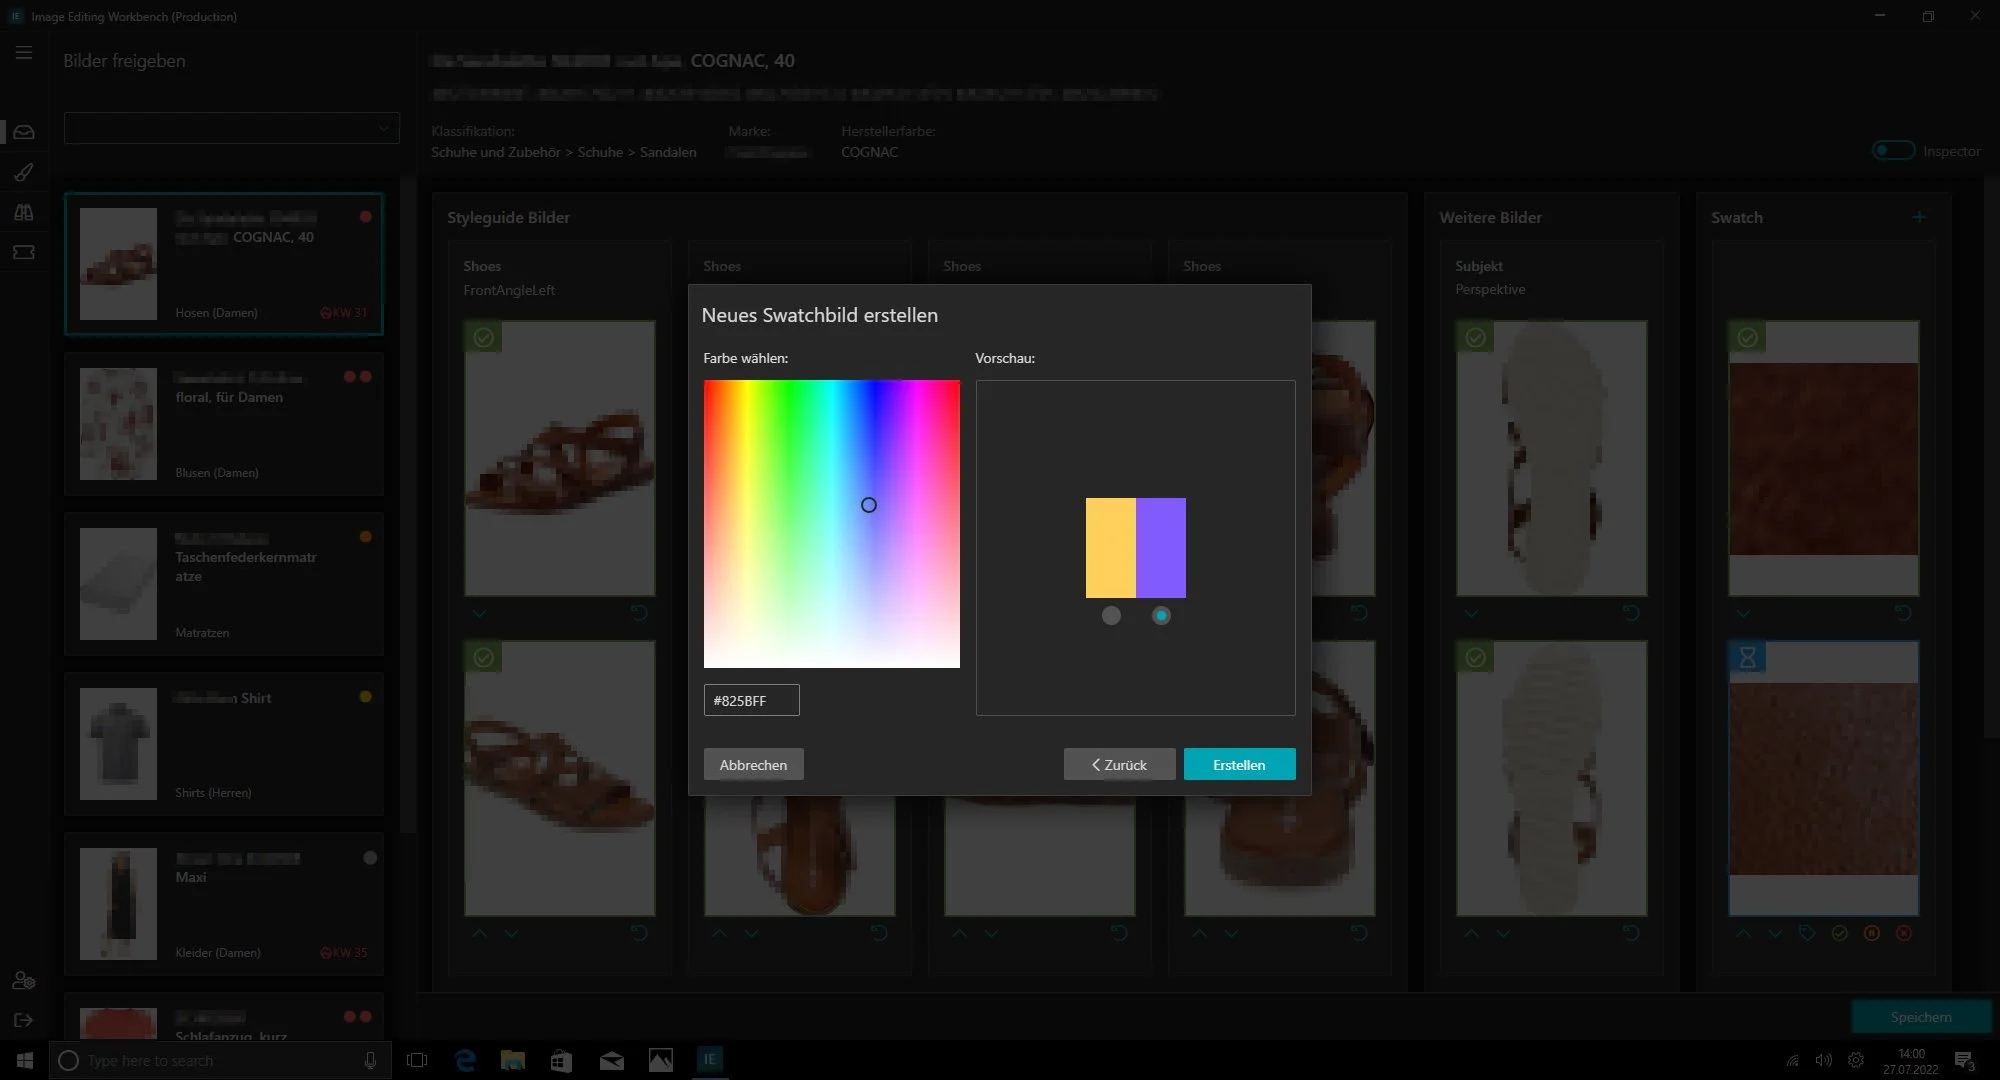This screenshot has height=1080, width=2000.
Task: Select the gray radio dot under yellow swatch
Action: click(1111, 616)
